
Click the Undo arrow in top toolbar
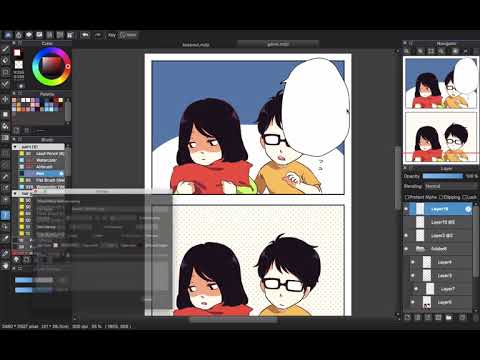point(85,35)
